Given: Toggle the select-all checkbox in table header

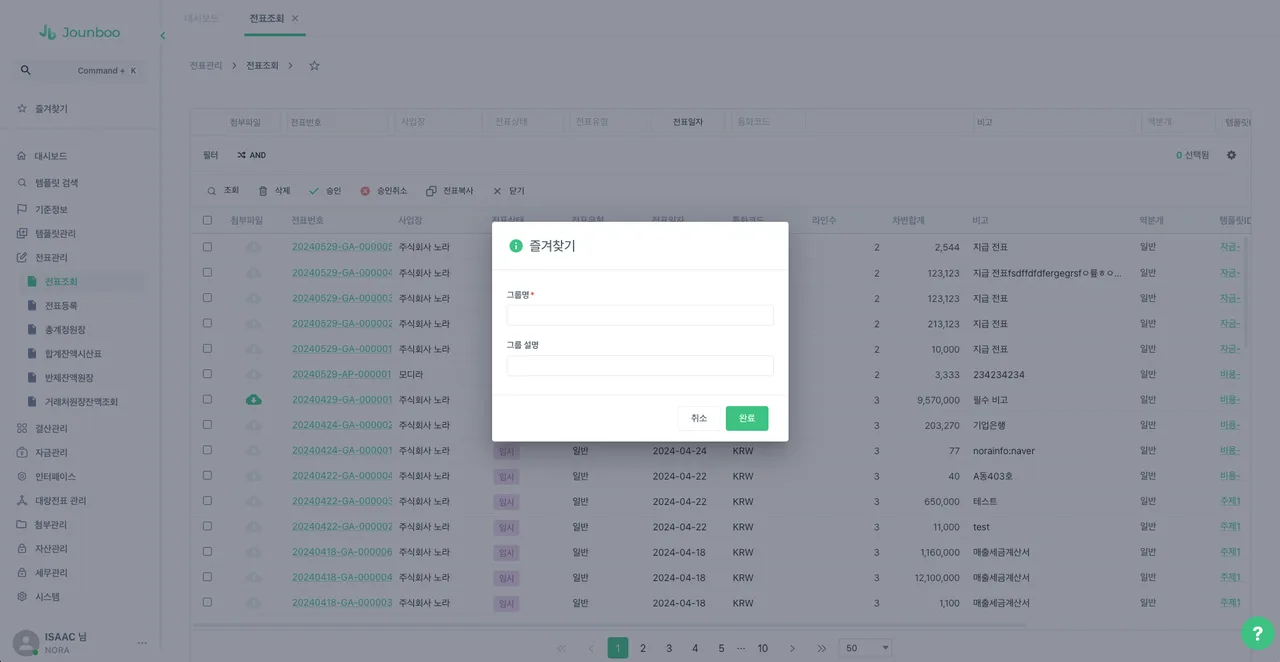Looking at the screenshot, I should pos(207,220).
